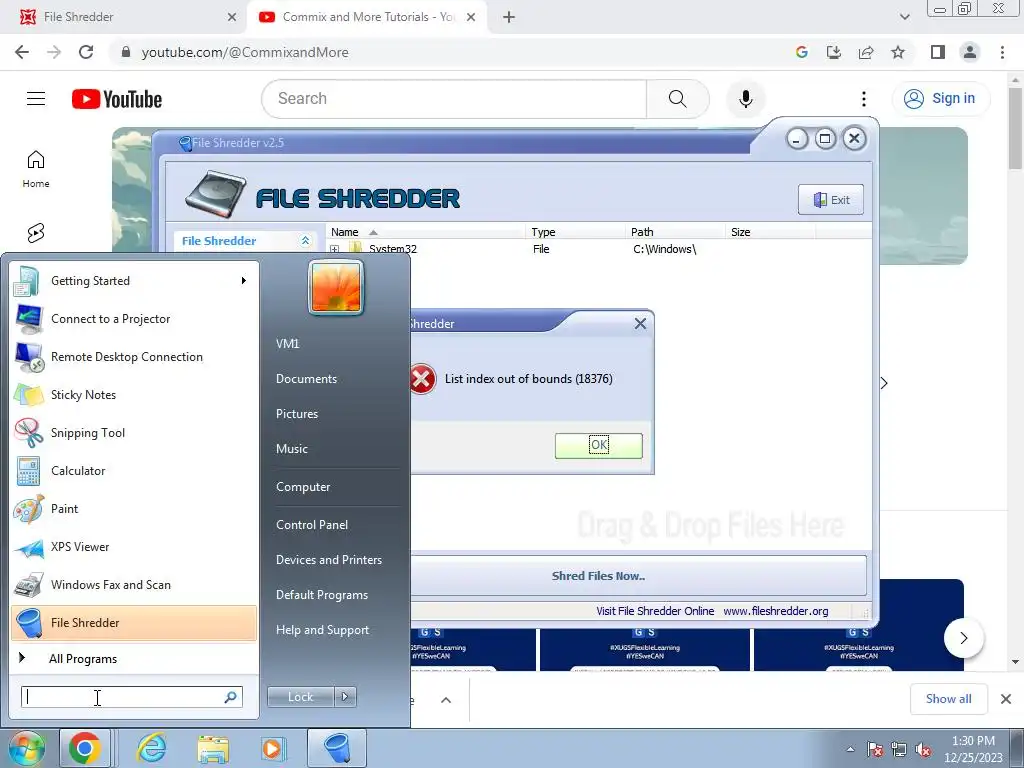Open shutdown options arrow beside Lock

tap(345, 697)
